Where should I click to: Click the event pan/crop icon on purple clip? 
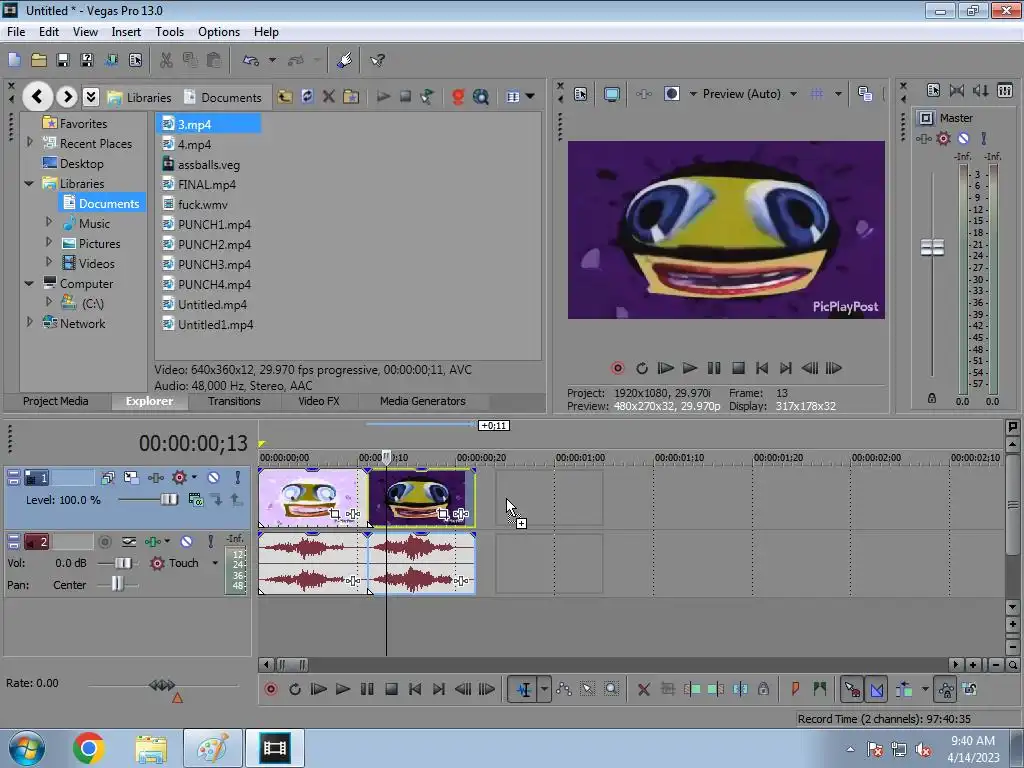pyautogui.click(x=443, y=514)
